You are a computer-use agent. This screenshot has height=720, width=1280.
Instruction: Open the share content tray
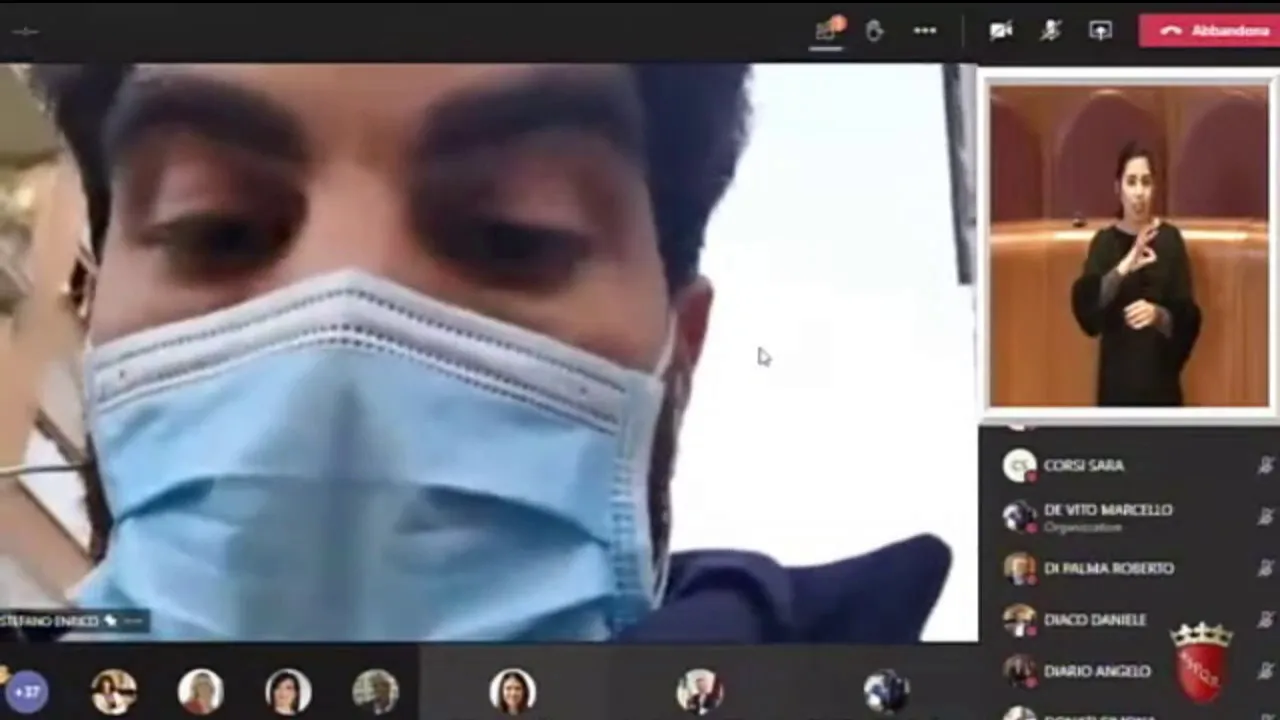coord(1100,31)
